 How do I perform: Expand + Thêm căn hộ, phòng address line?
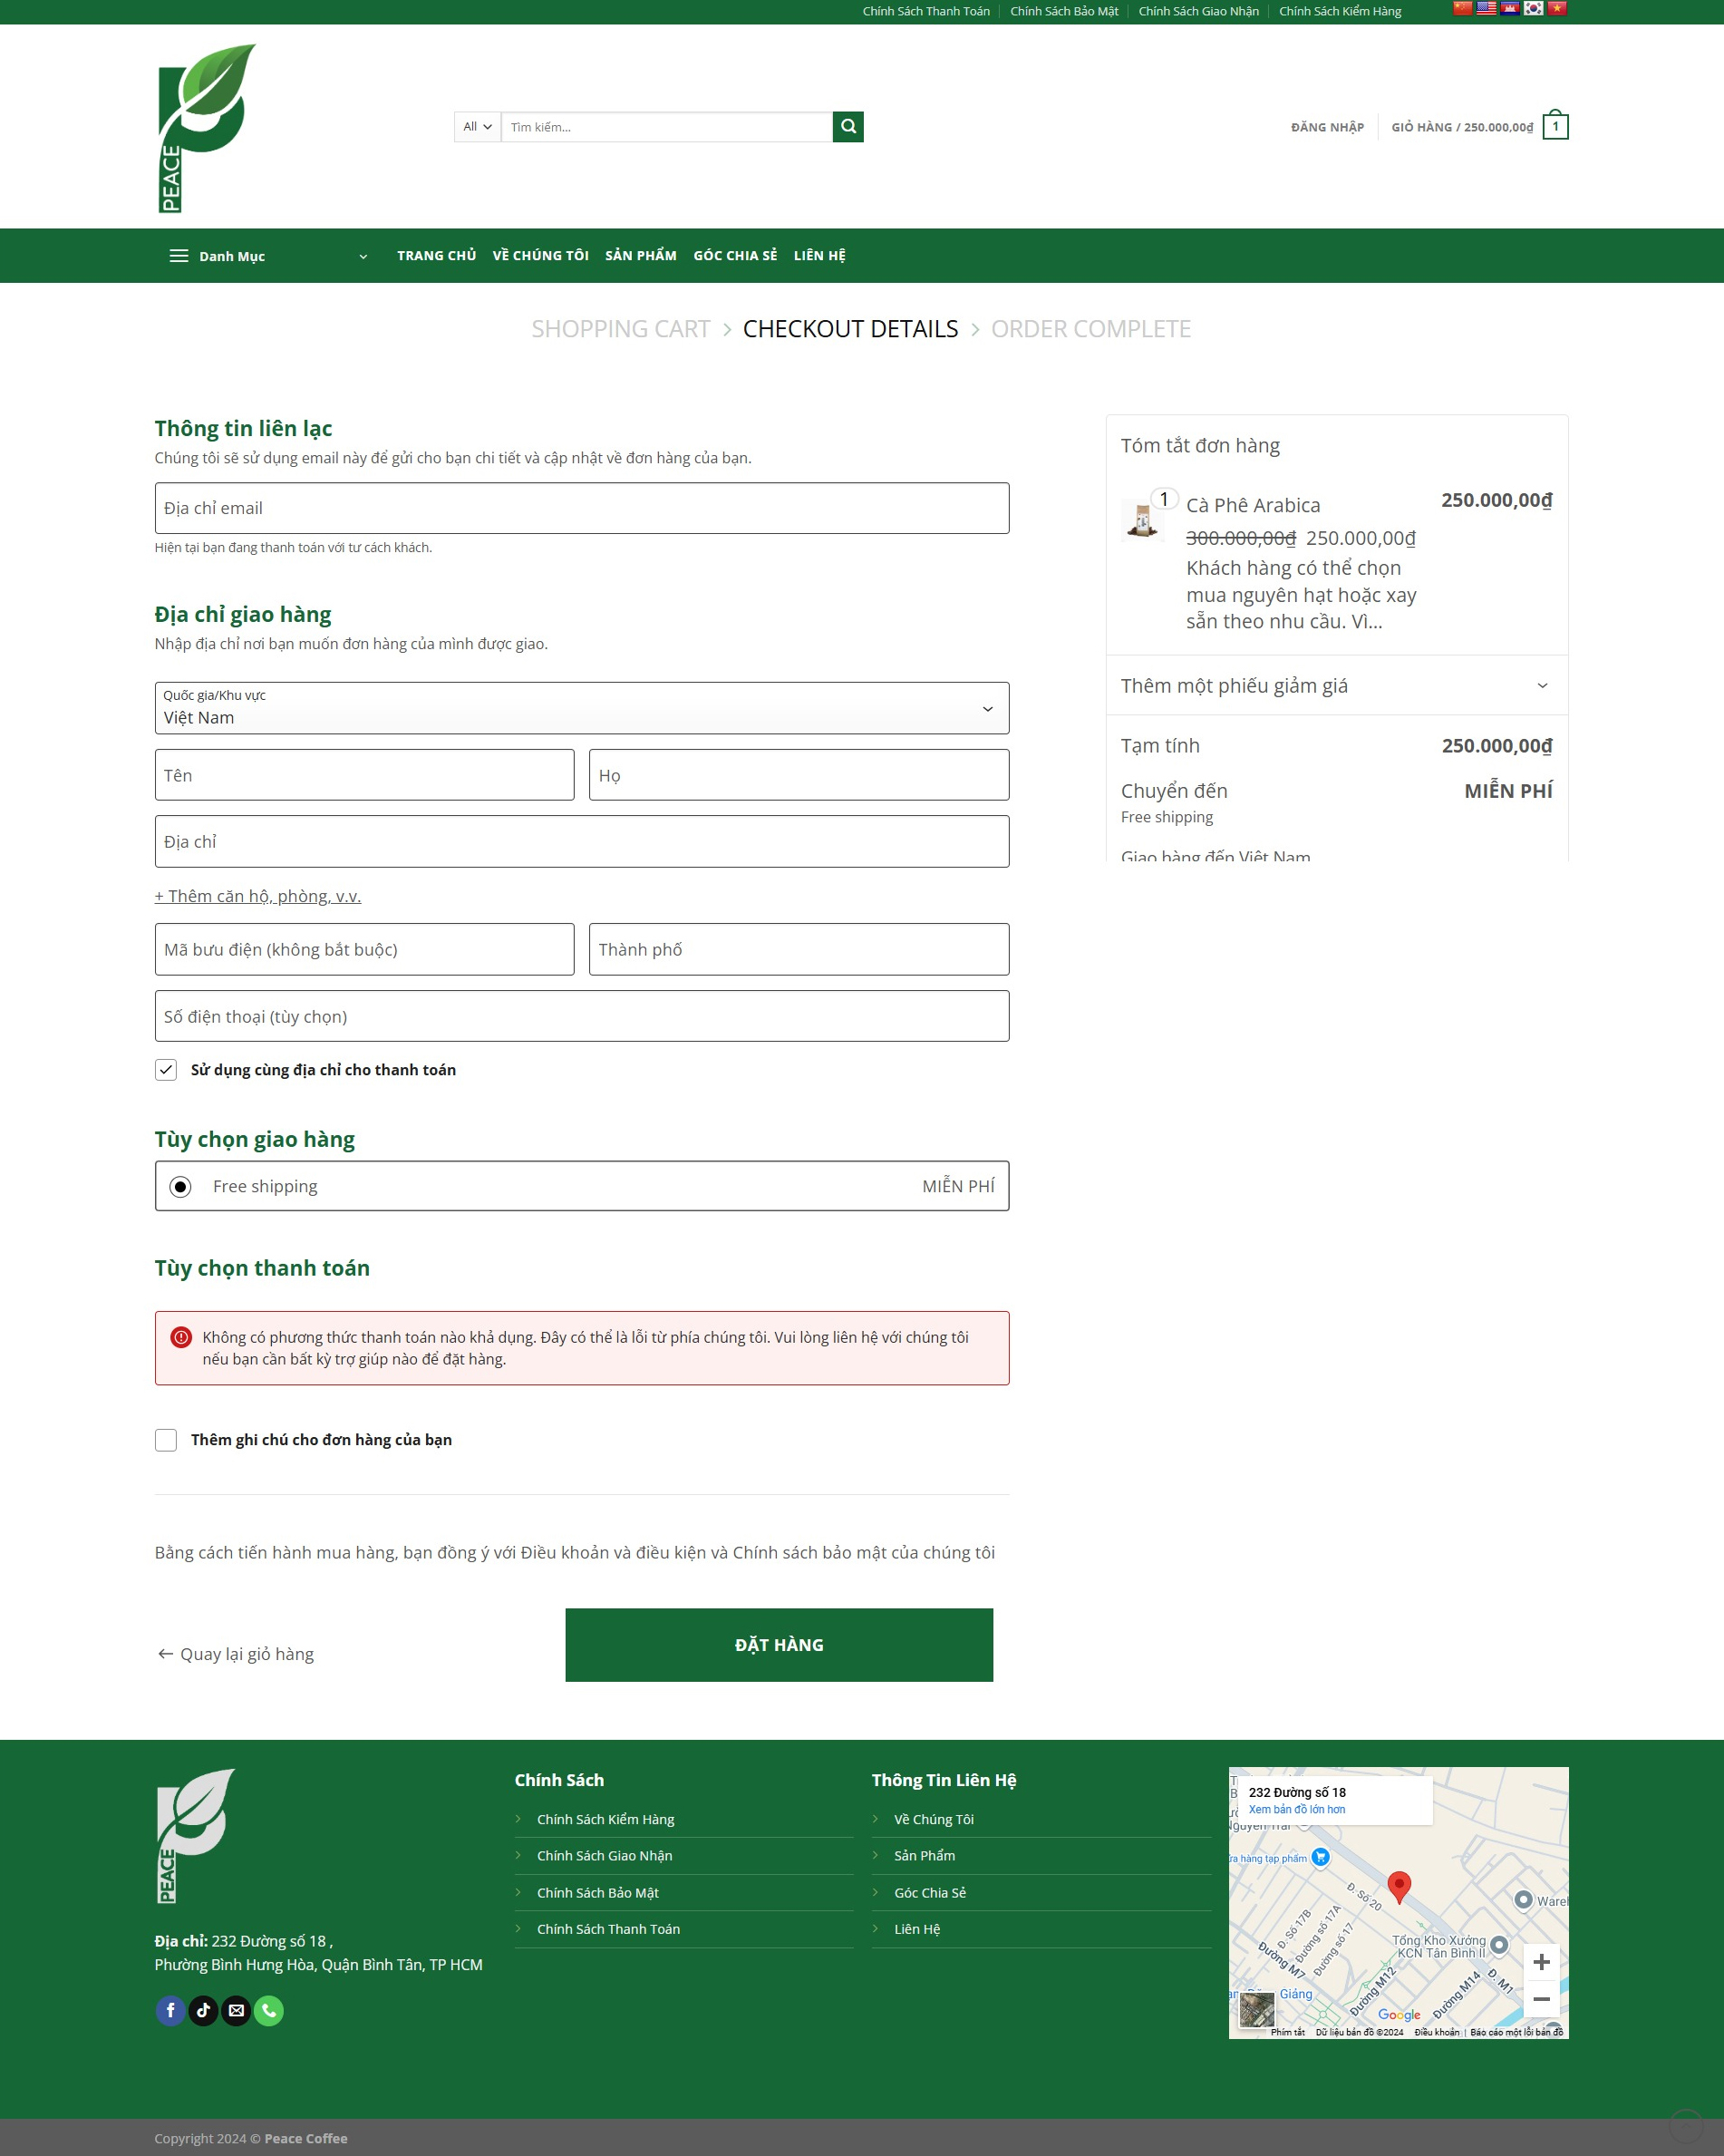click(x=258, y=896)
